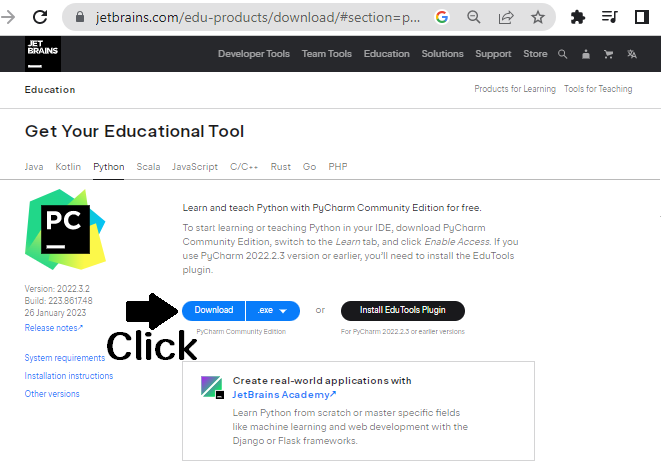Image resolution: width=661 pixels, height=466 pixels.
Task: Open the Education nav menu
Action: (387, 54)
